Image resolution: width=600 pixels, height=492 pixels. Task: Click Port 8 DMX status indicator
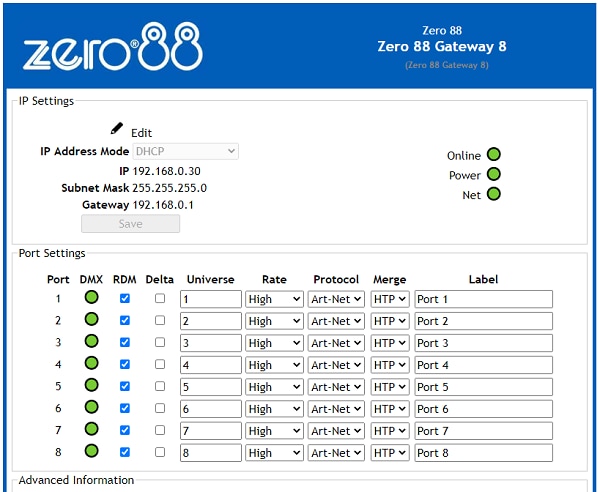pyautogui.click(x=91, y=451)
